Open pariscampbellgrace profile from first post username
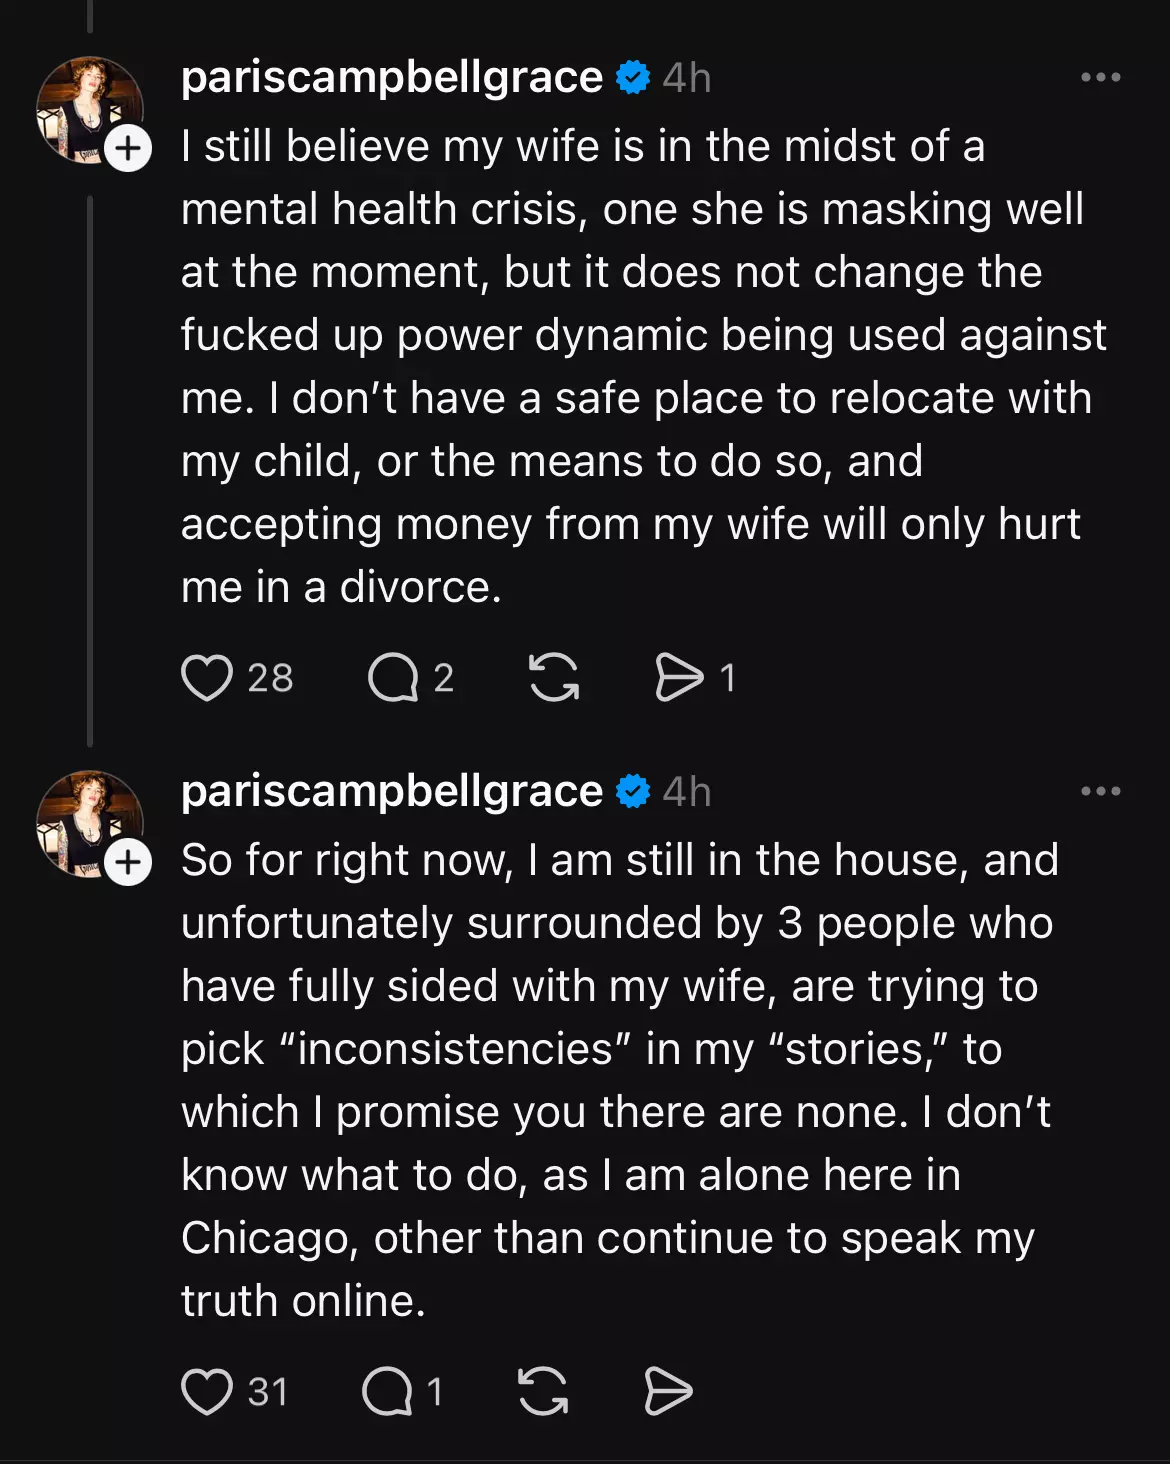1170x1464 pixels. (x=392, y=78)
